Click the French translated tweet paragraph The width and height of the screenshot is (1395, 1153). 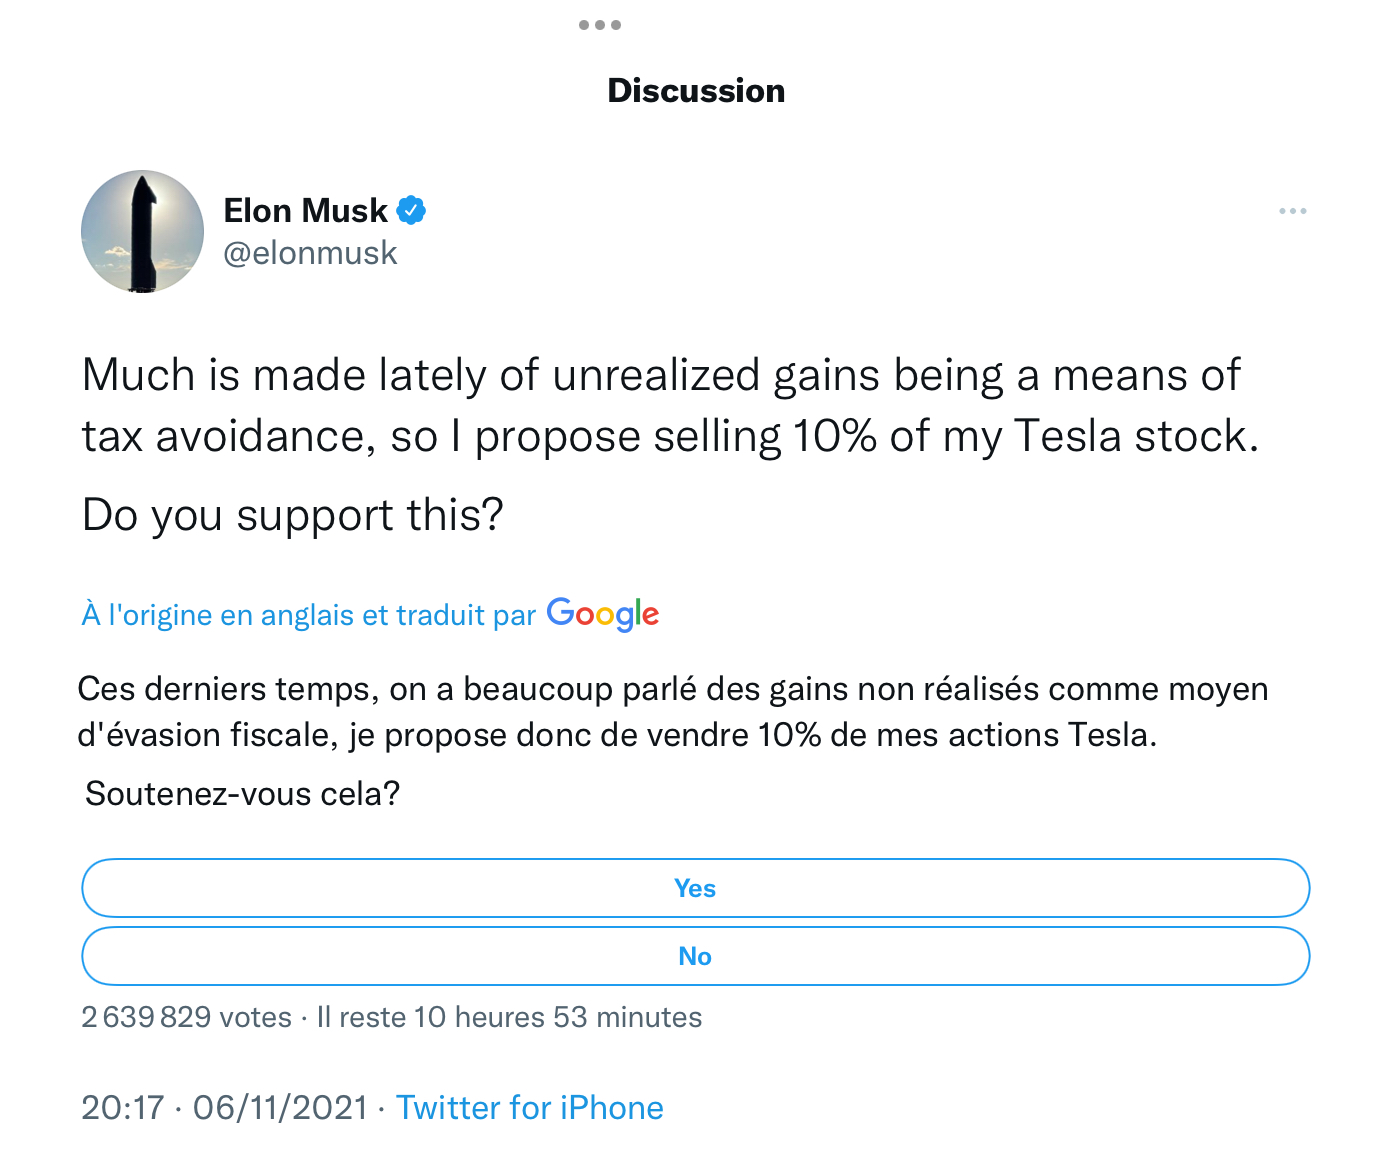672,712
